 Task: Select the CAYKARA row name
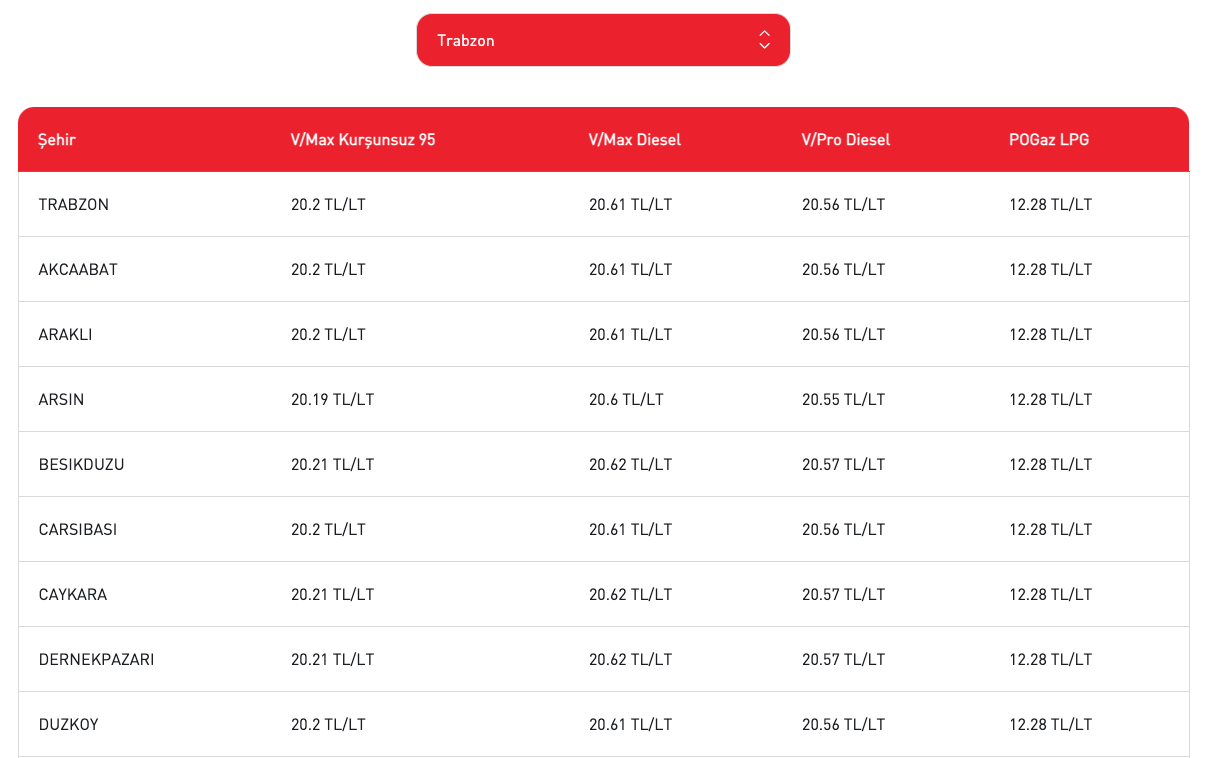73,595
